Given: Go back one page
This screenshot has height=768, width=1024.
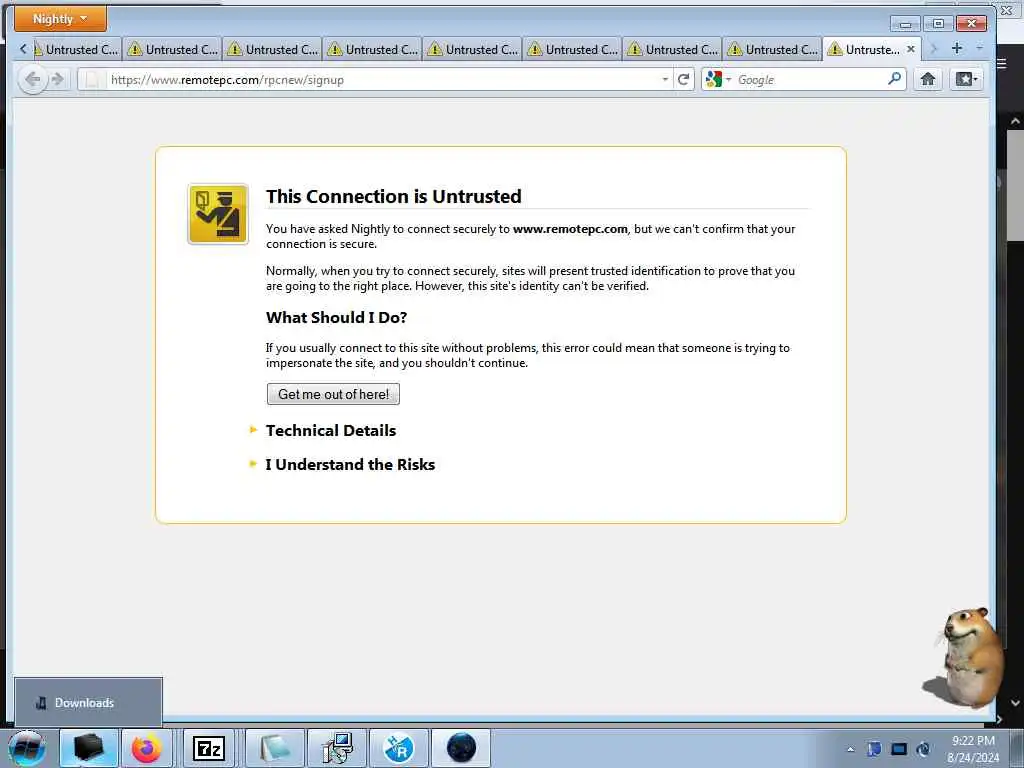Looking at the screenshot, I should (32, 80).
